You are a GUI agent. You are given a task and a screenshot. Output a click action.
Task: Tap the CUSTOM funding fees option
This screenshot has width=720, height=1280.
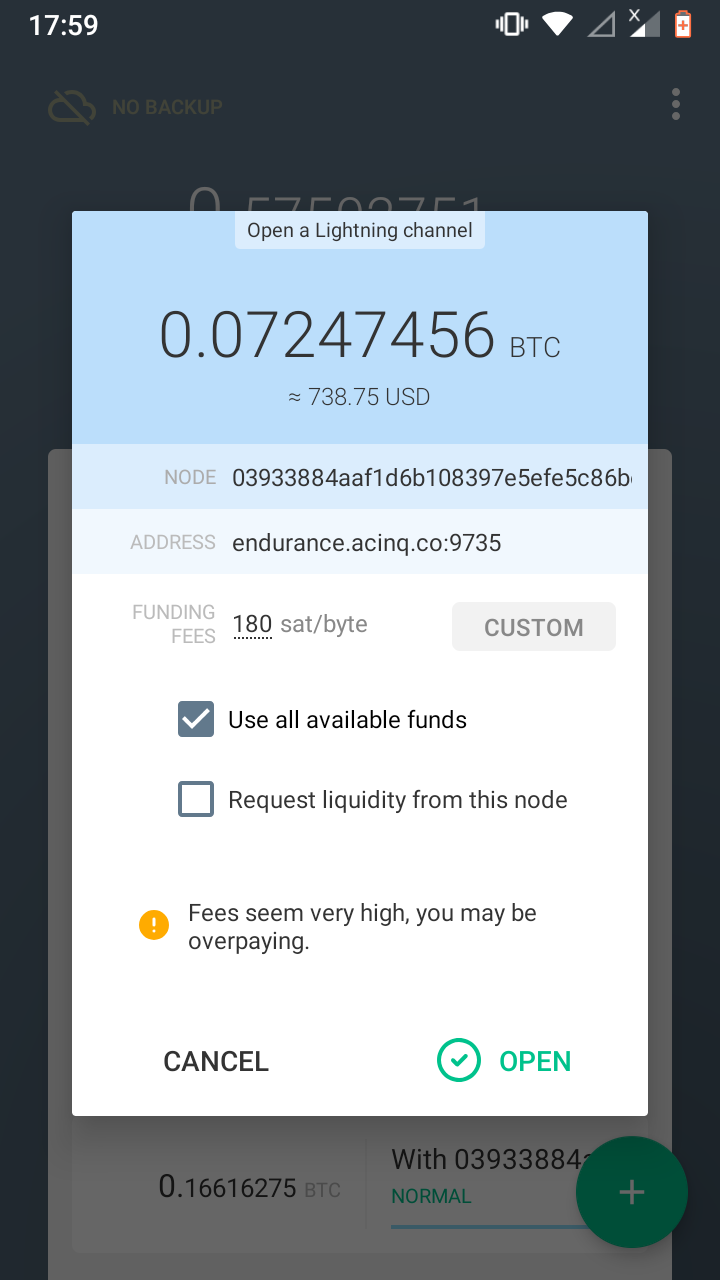tap(533, 627)
